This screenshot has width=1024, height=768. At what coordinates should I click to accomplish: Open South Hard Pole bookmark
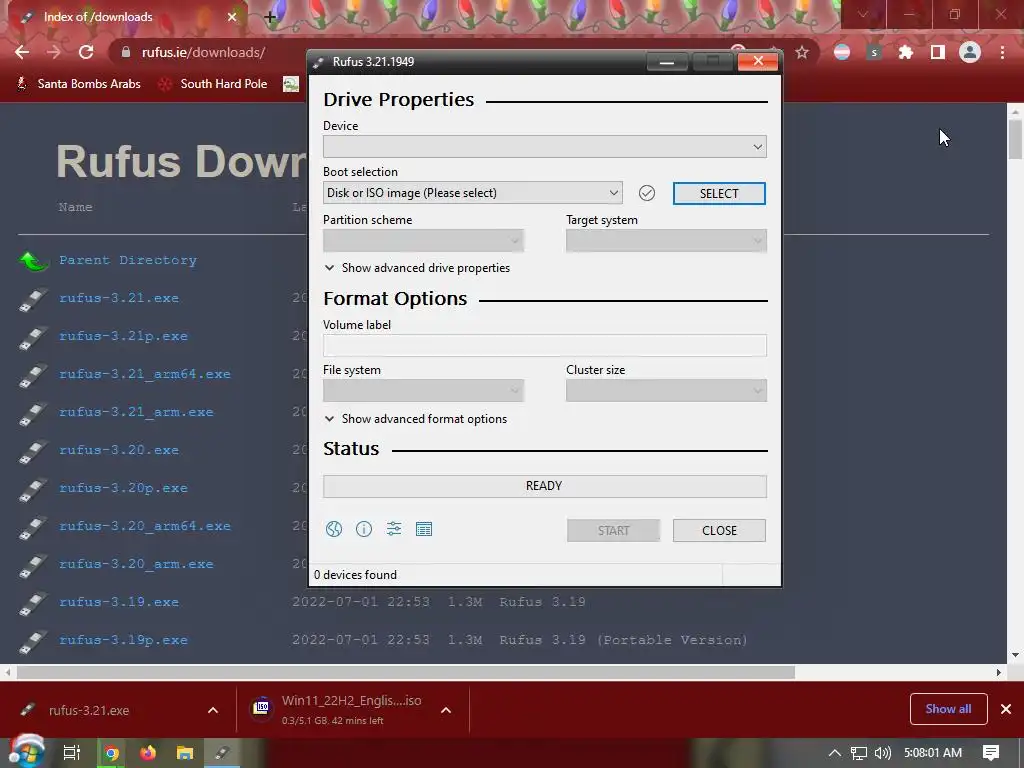coord(213,84)
